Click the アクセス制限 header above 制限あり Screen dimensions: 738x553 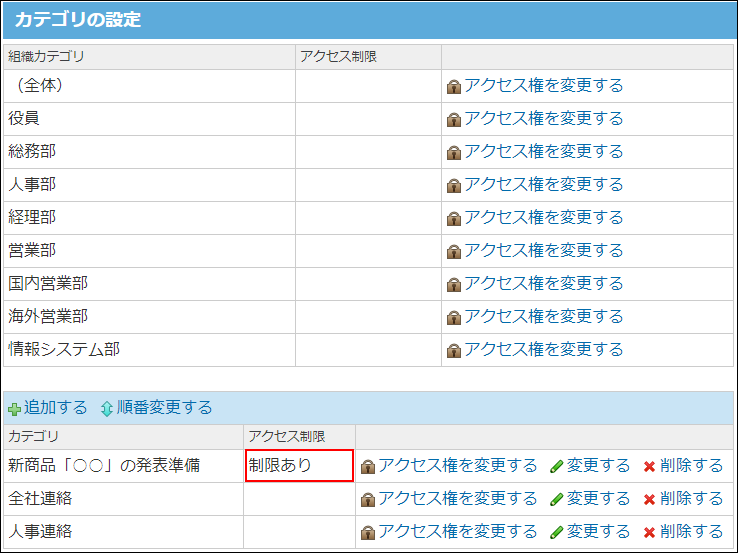(x=287, y=436)
